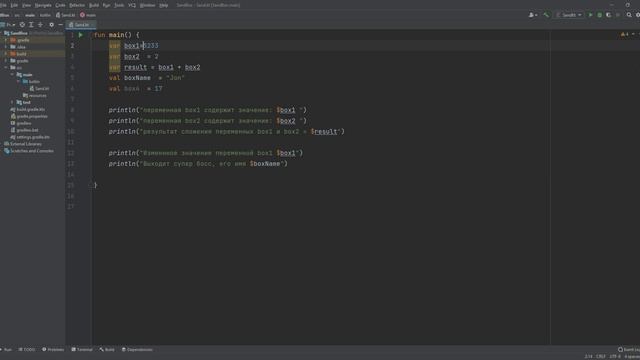Open the Refactor menu
This screenshot has height=360, width=640.
[77, 5]
